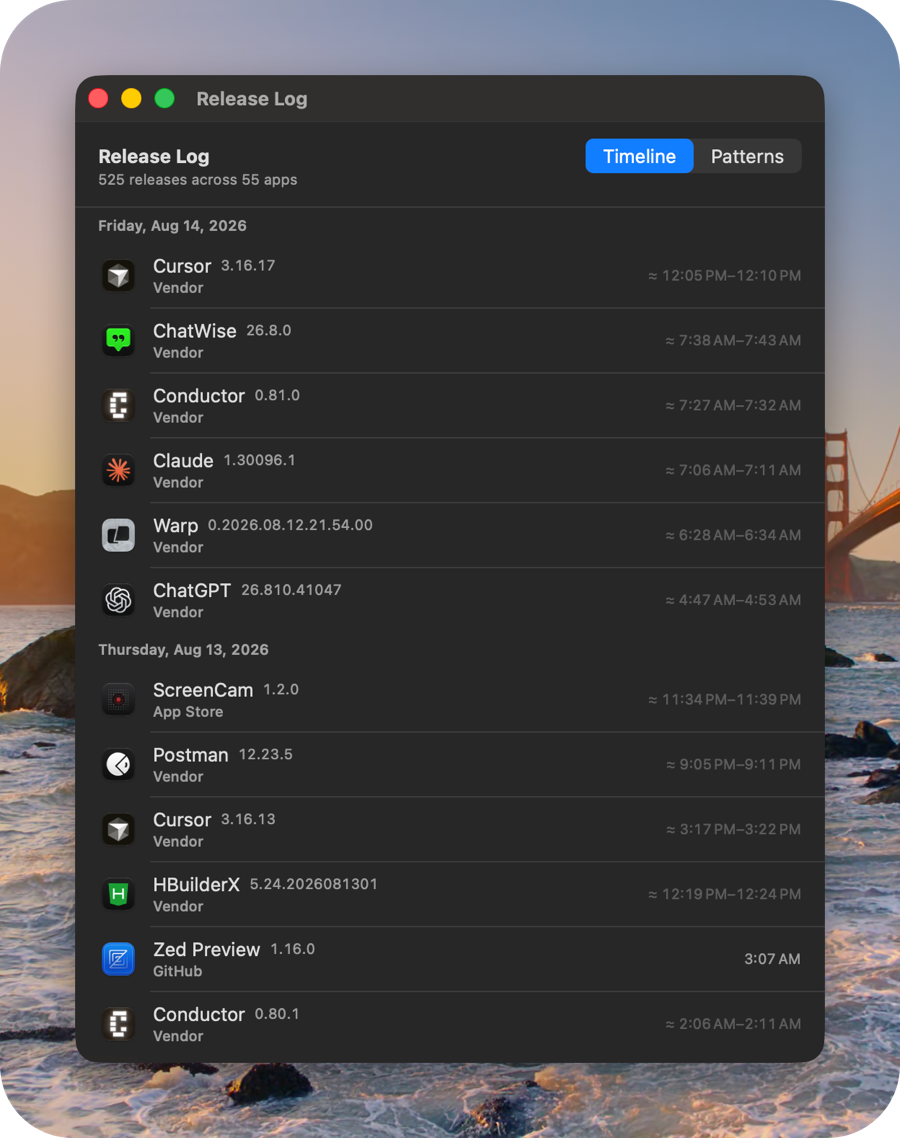Select the Zed Preview release name
The image size is (900, 1138).
click(207, 950)
